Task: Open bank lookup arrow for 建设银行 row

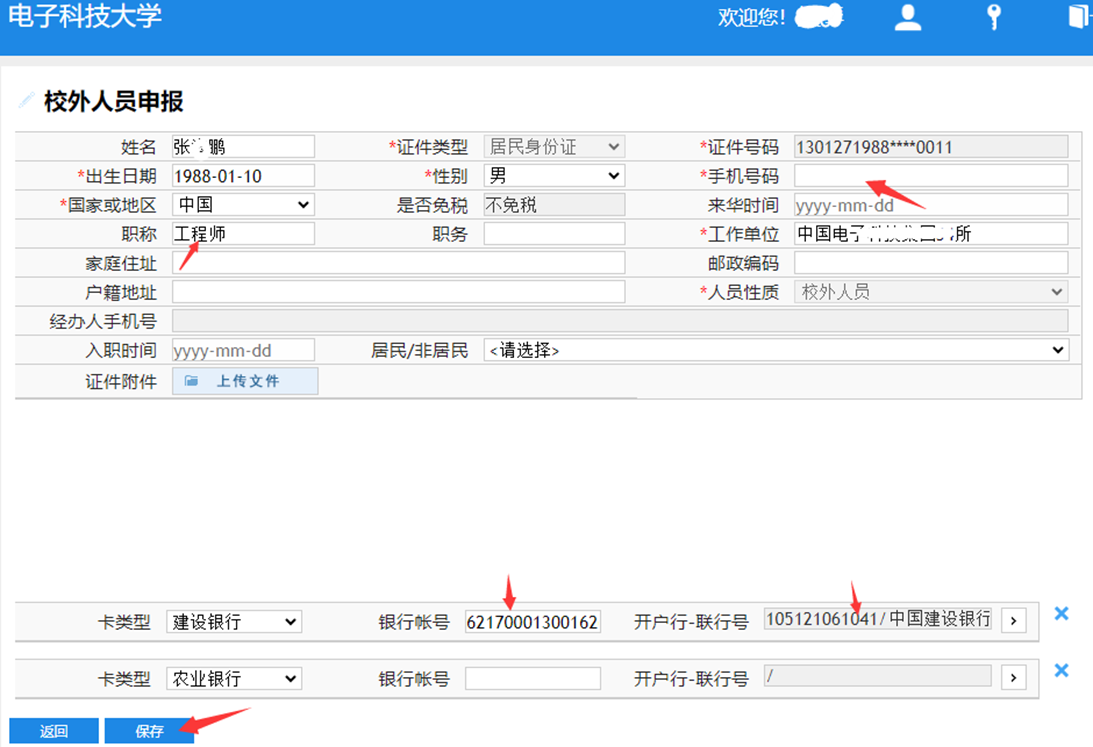Action: pos(1014,621)
